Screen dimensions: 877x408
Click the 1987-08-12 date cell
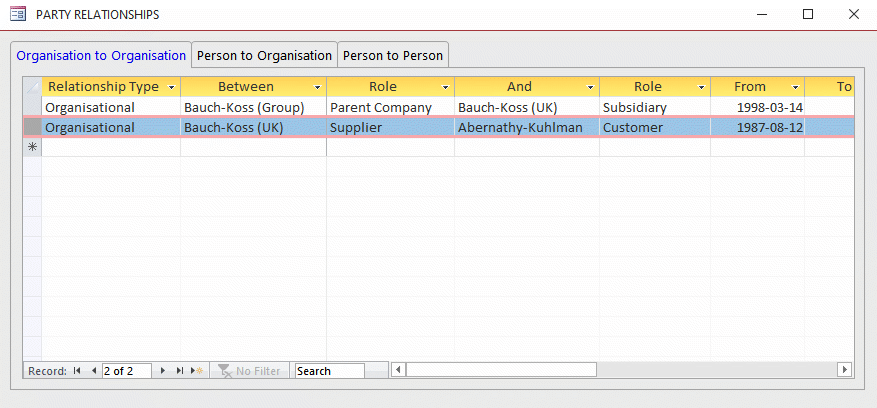[758, 127]
